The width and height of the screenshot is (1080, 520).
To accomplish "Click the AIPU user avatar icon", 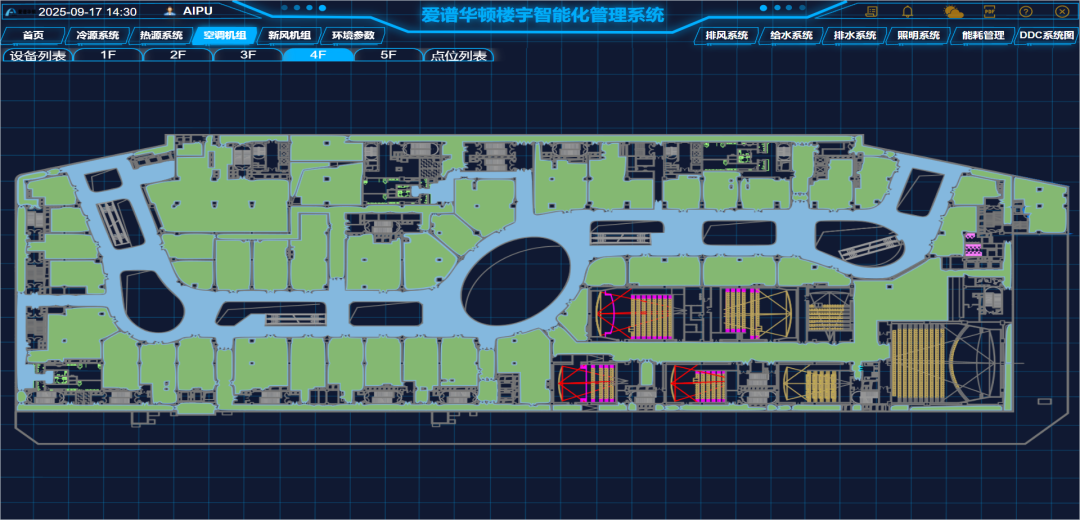I will tap(170, 11).
